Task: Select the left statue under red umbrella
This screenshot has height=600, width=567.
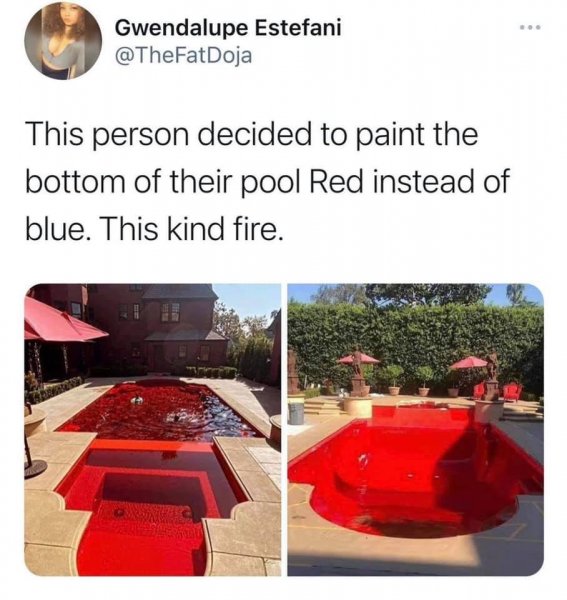Action: (x=358, y=372)
